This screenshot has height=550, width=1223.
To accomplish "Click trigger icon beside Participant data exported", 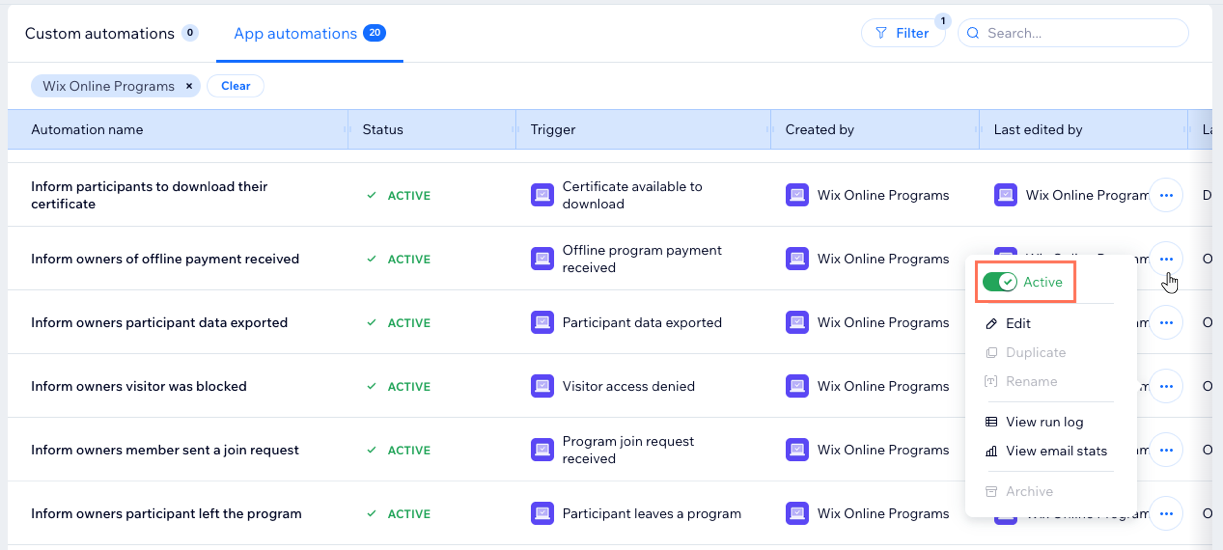I will click(542, 322).
